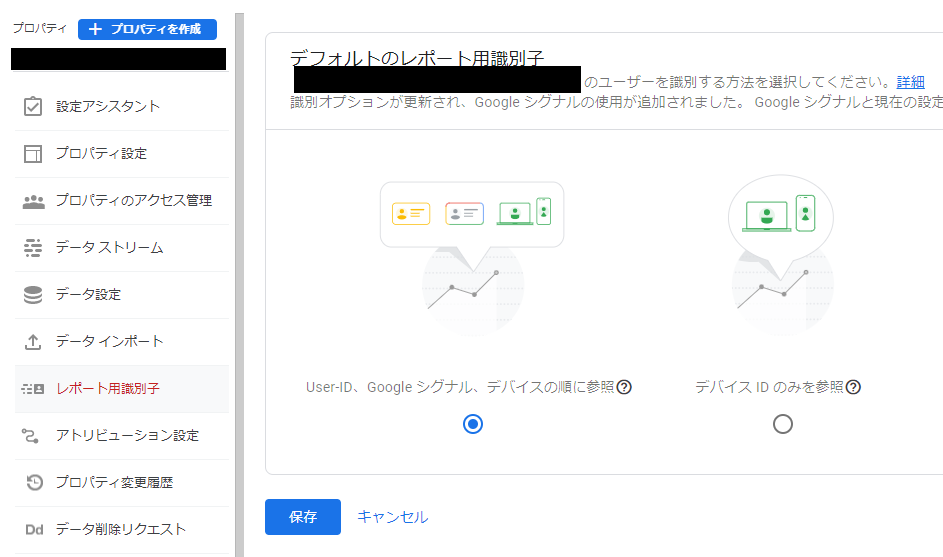943x557 pixels.
Task: Click the プロパティ設定 layout icon
Action: coord(33,153)
